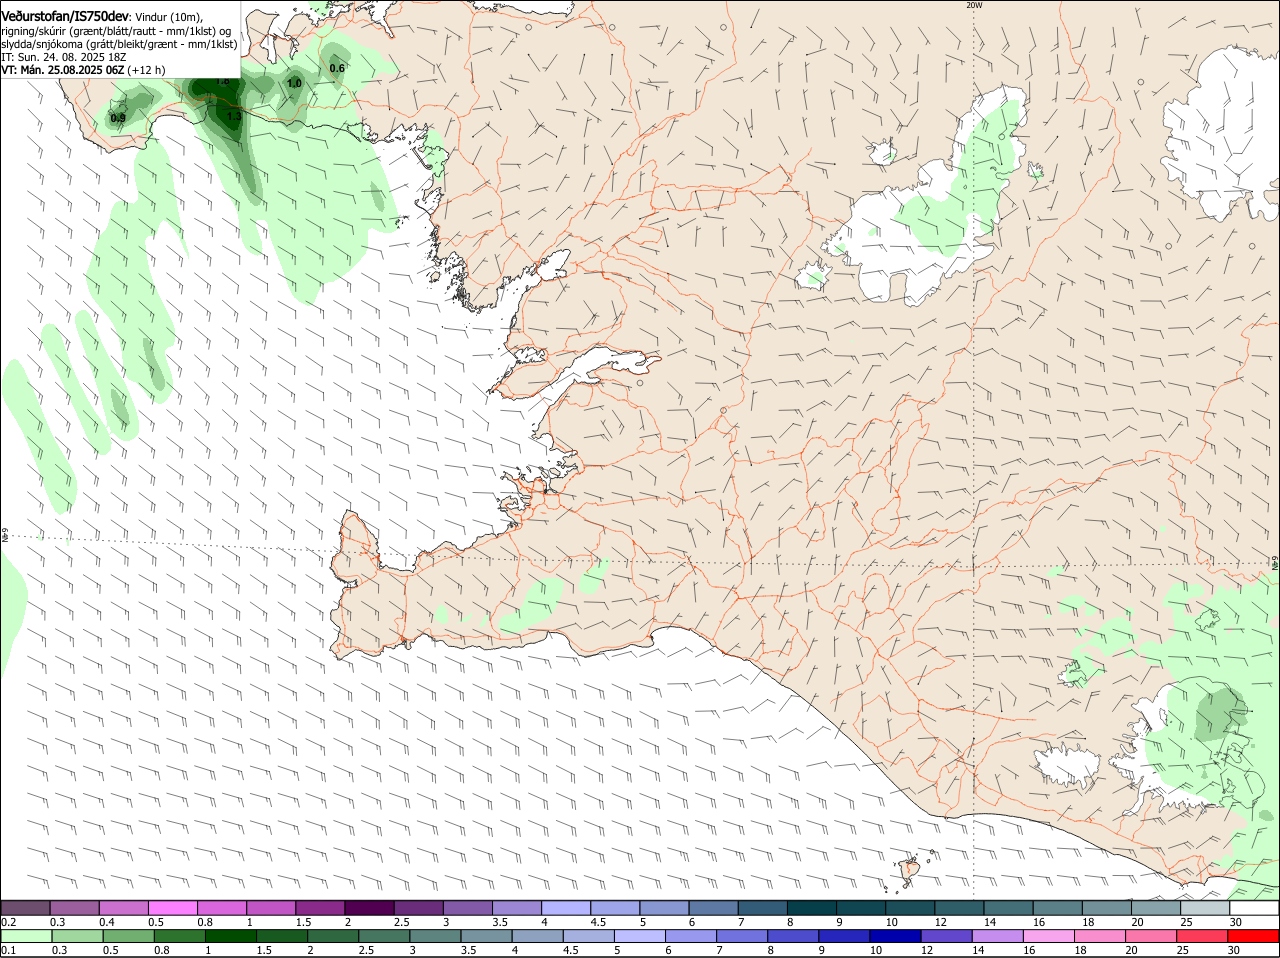Click the 'VT: Mán. 25.08.2025 06Z' line
Viewport: 1280px width, 958px height.
tap(62, 70)
